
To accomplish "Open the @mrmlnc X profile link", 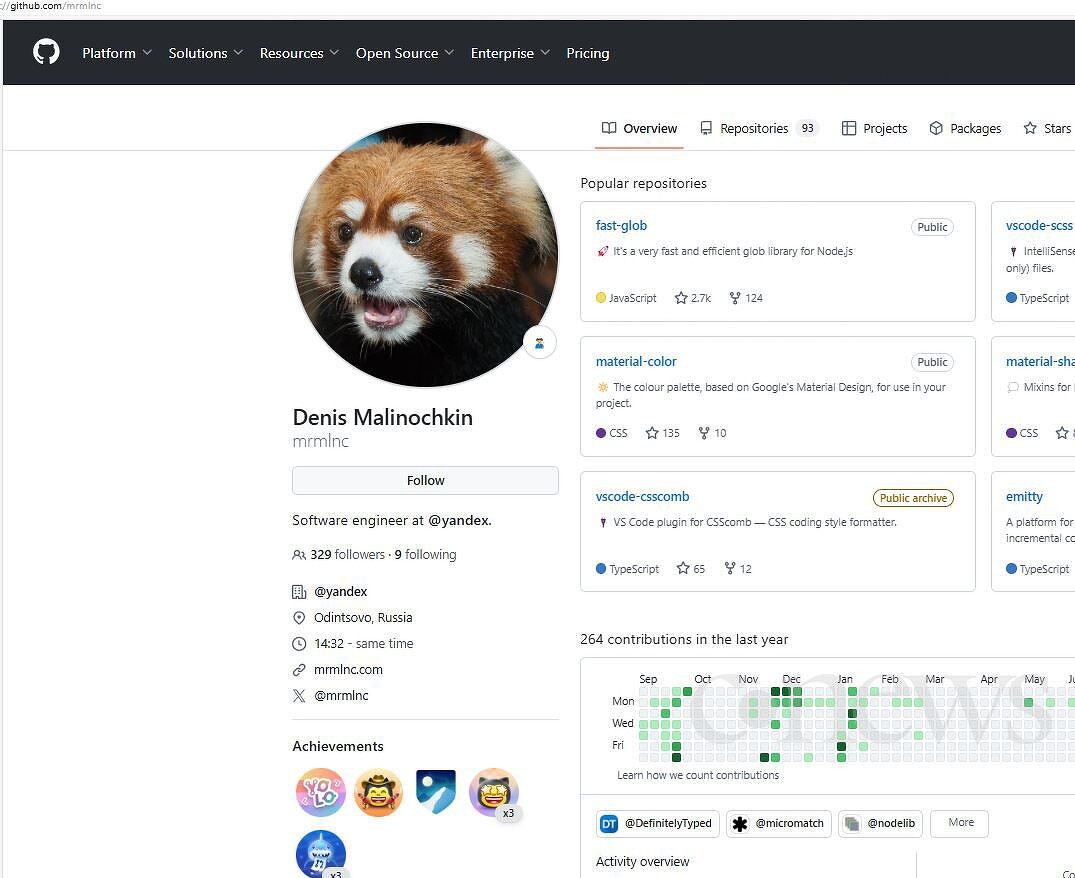I will point(341,696).
